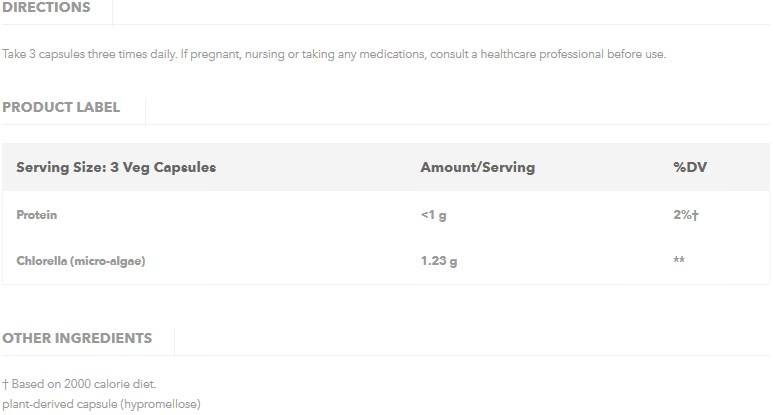Screen dimensions: 773x415
Task: Click the word 'medications' in directions
Action: (x=391, y=54)
